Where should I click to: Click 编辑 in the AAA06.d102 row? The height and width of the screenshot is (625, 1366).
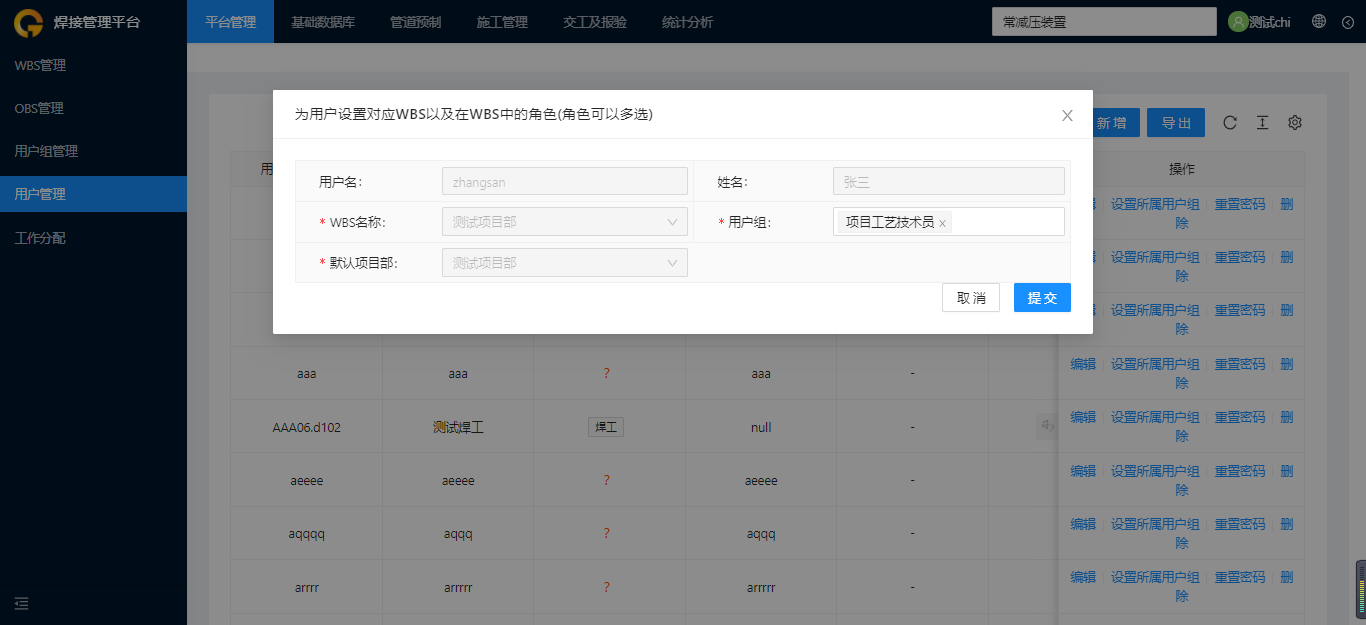click(1083, 418)
